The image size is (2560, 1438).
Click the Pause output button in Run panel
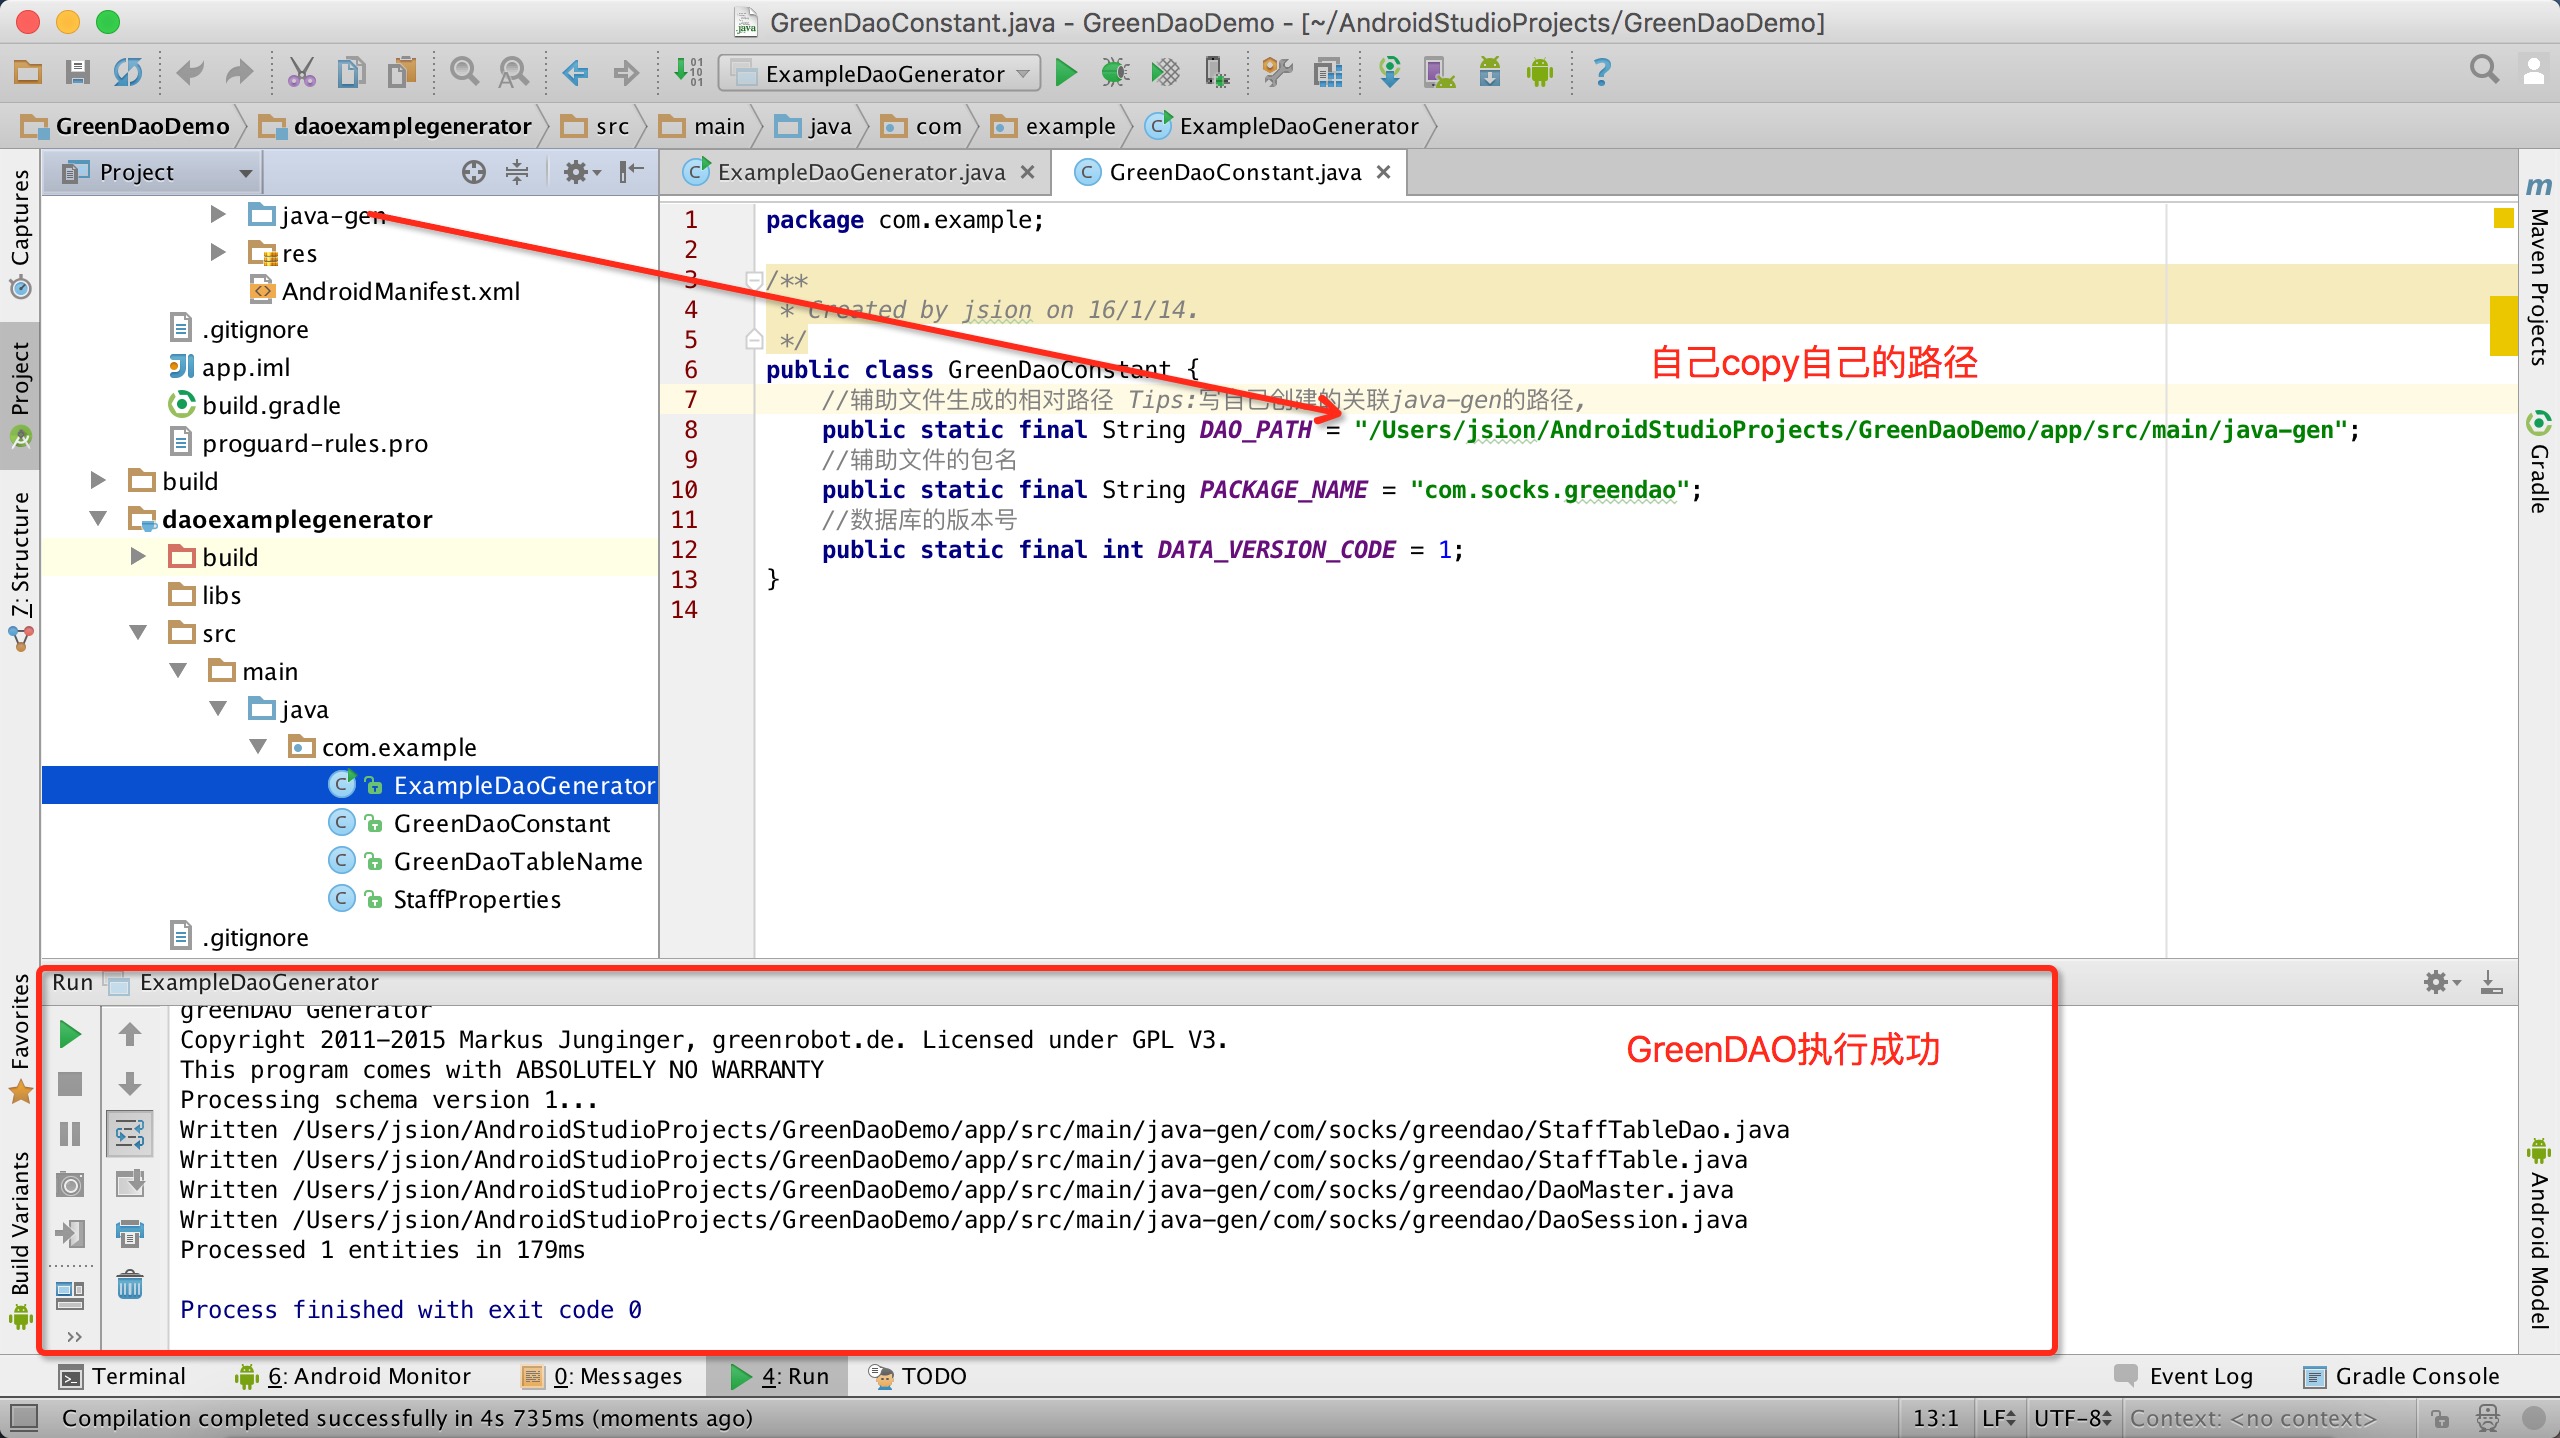click(x=70, y=1134)
